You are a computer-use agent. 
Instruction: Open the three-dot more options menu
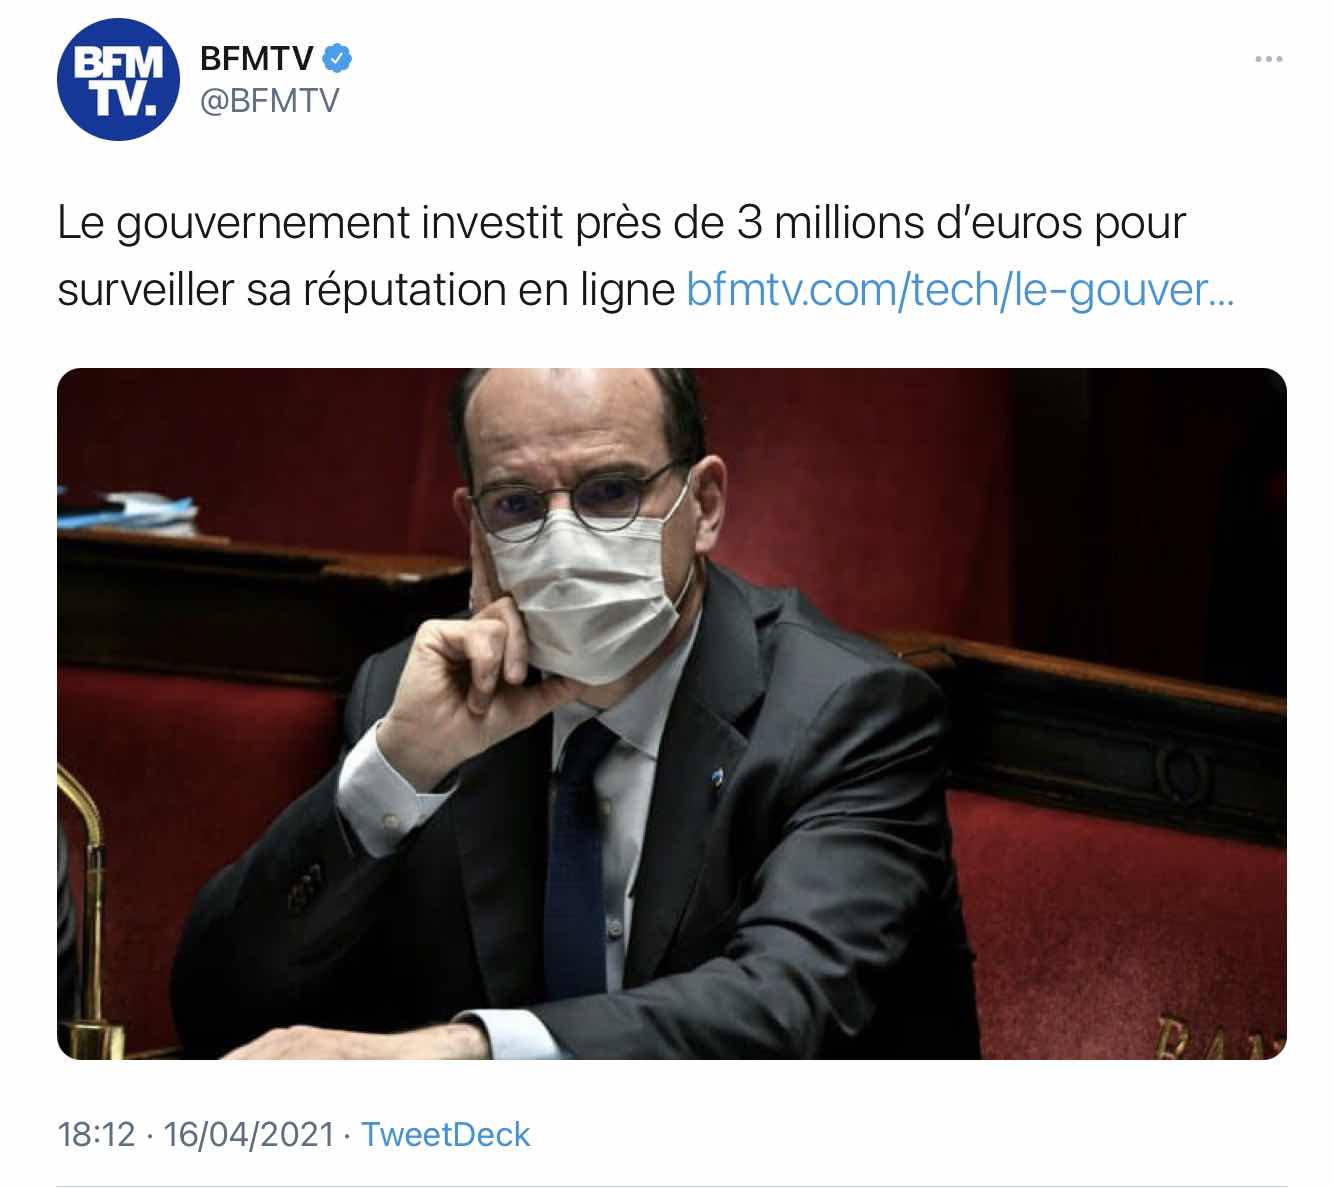click(1268, 59)
